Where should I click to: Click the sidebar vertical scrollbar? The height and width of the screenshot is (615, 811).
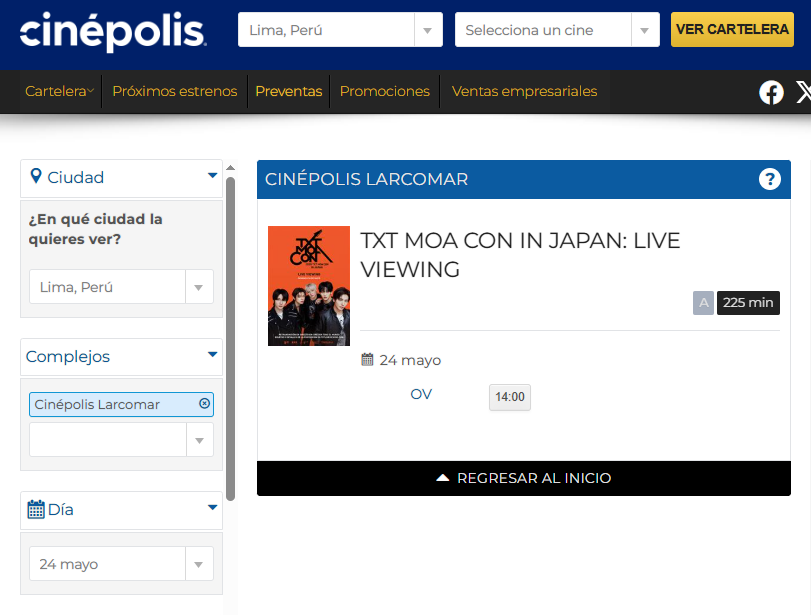pos(231,339)
